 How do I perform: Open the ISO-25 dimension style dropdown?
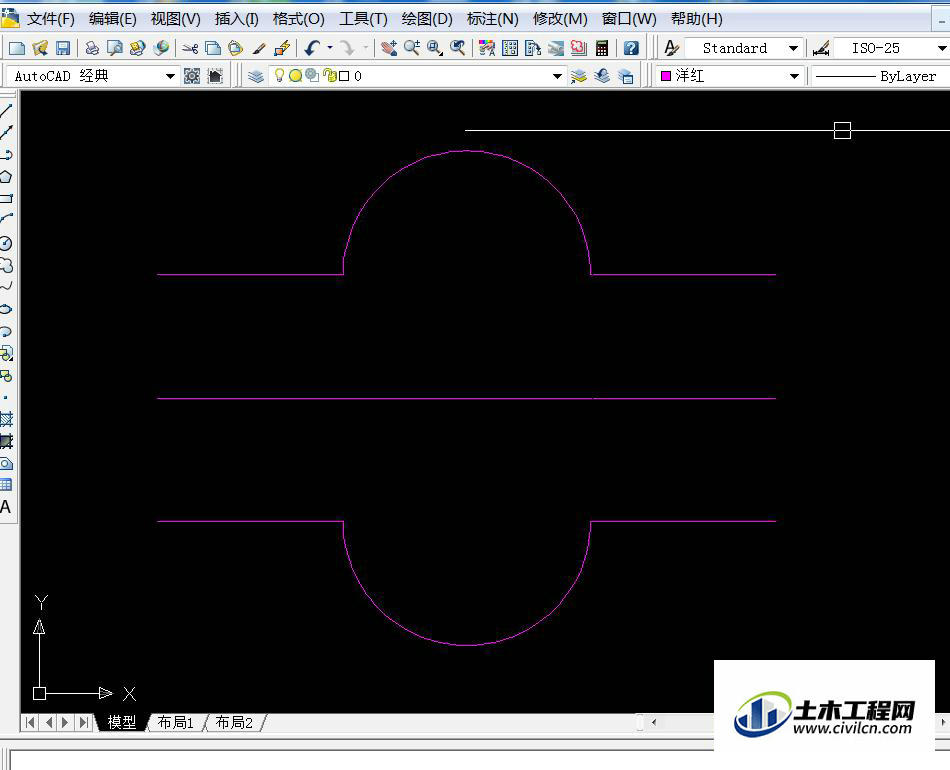pos(942,48)
